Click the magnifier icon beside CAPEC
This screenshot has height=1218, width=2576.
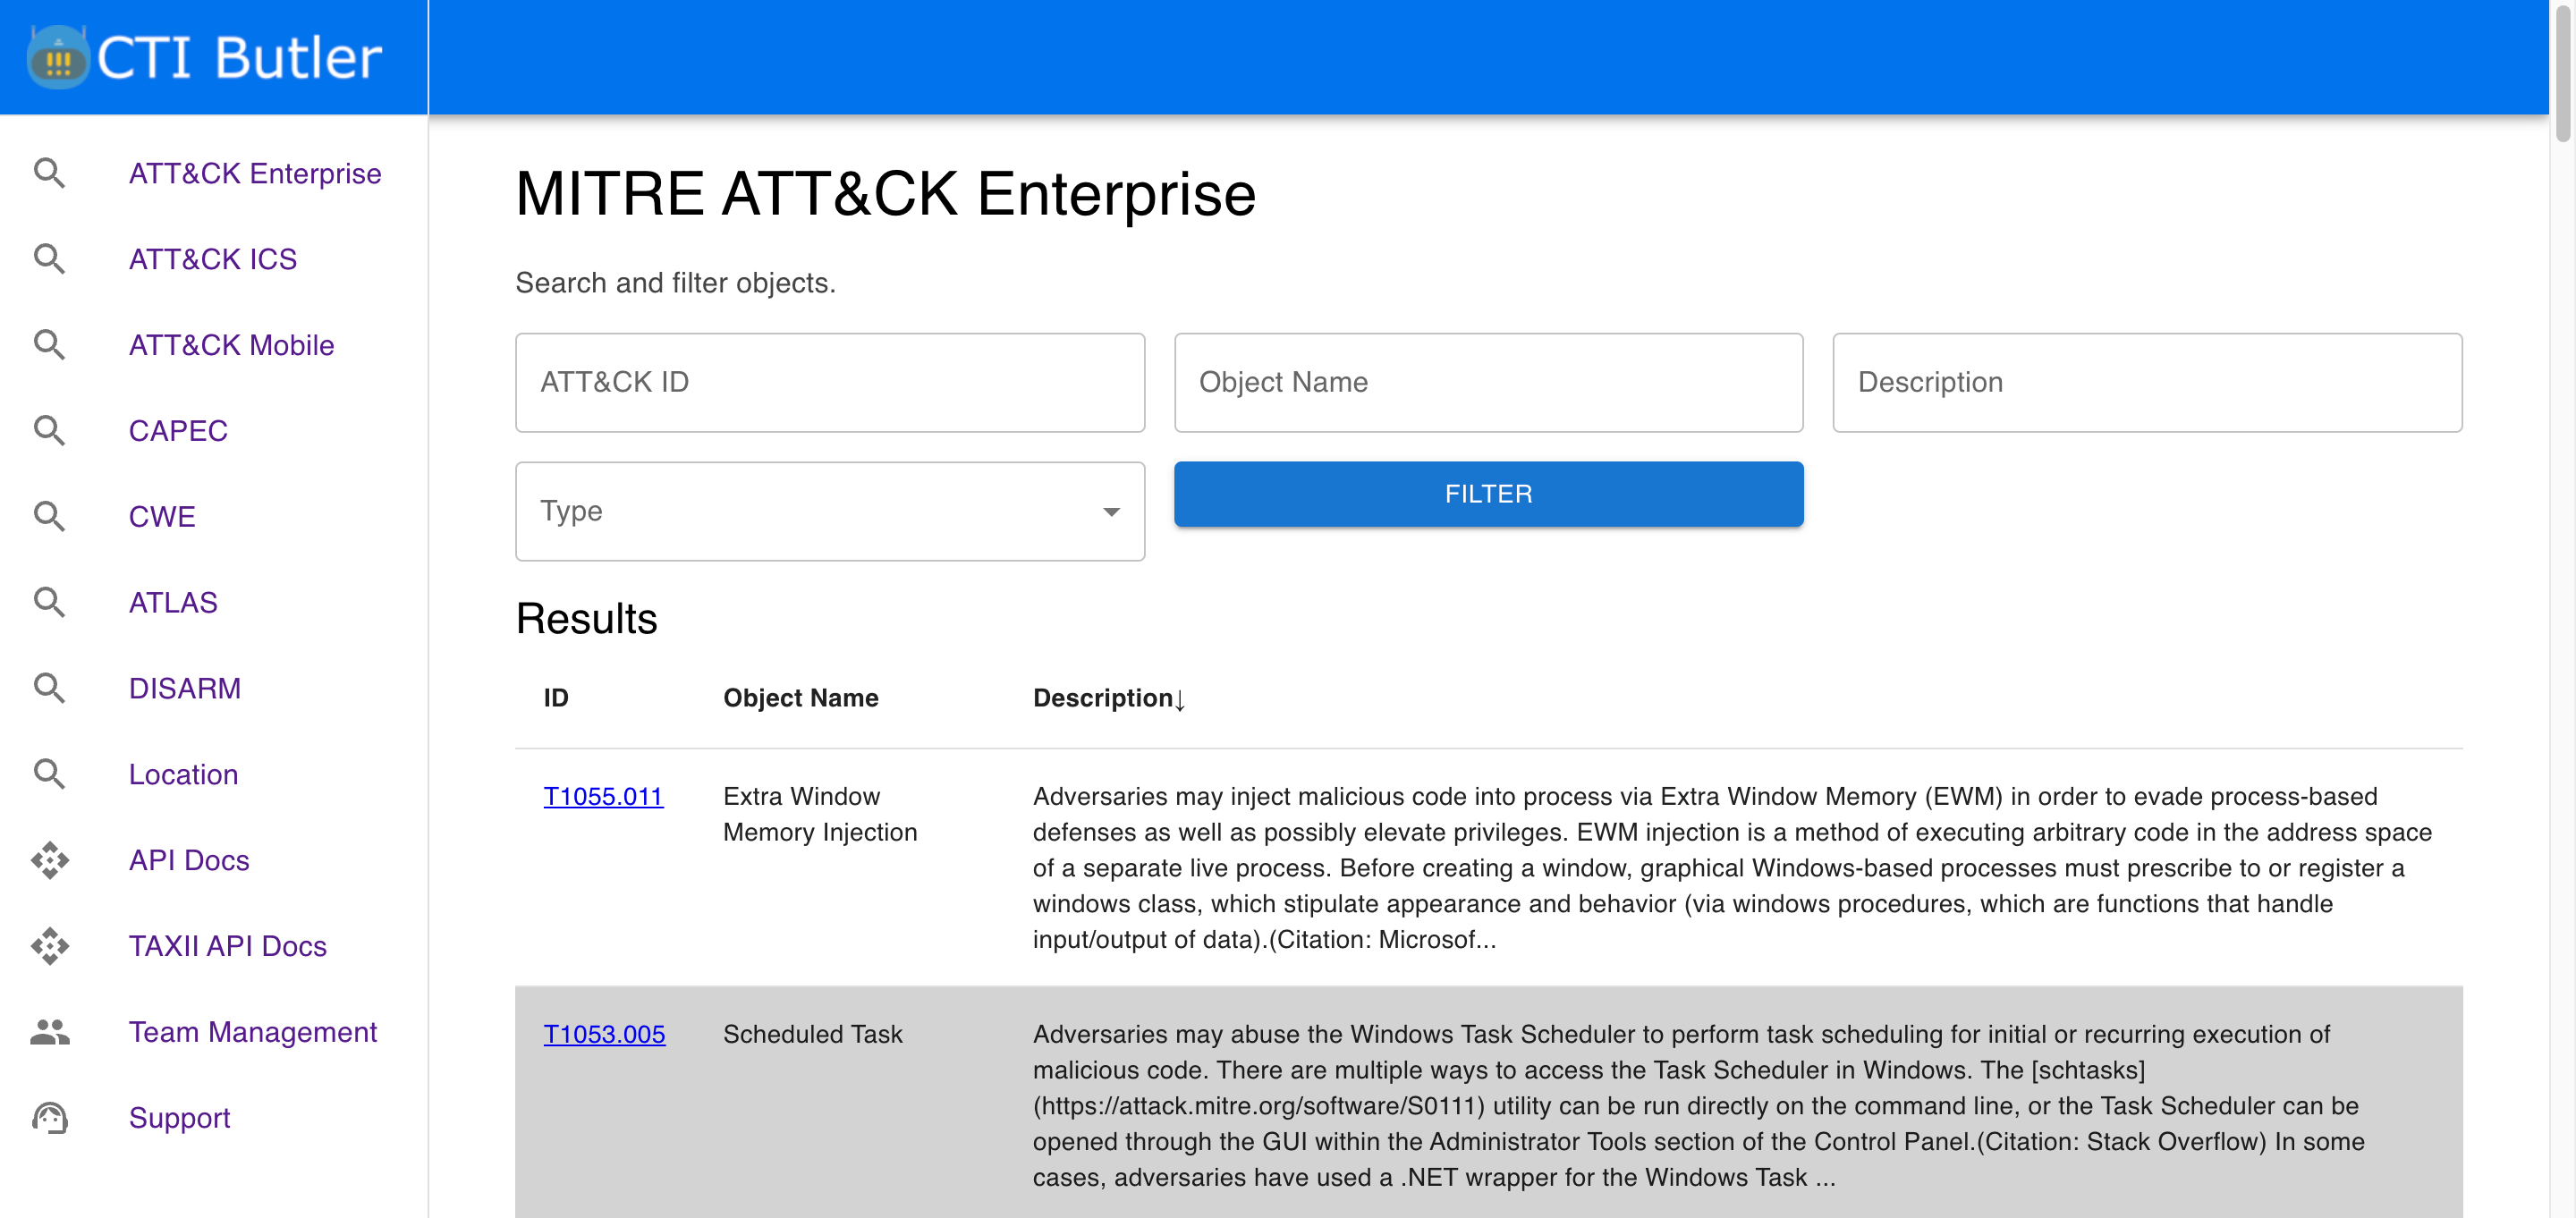pos(49,431)
